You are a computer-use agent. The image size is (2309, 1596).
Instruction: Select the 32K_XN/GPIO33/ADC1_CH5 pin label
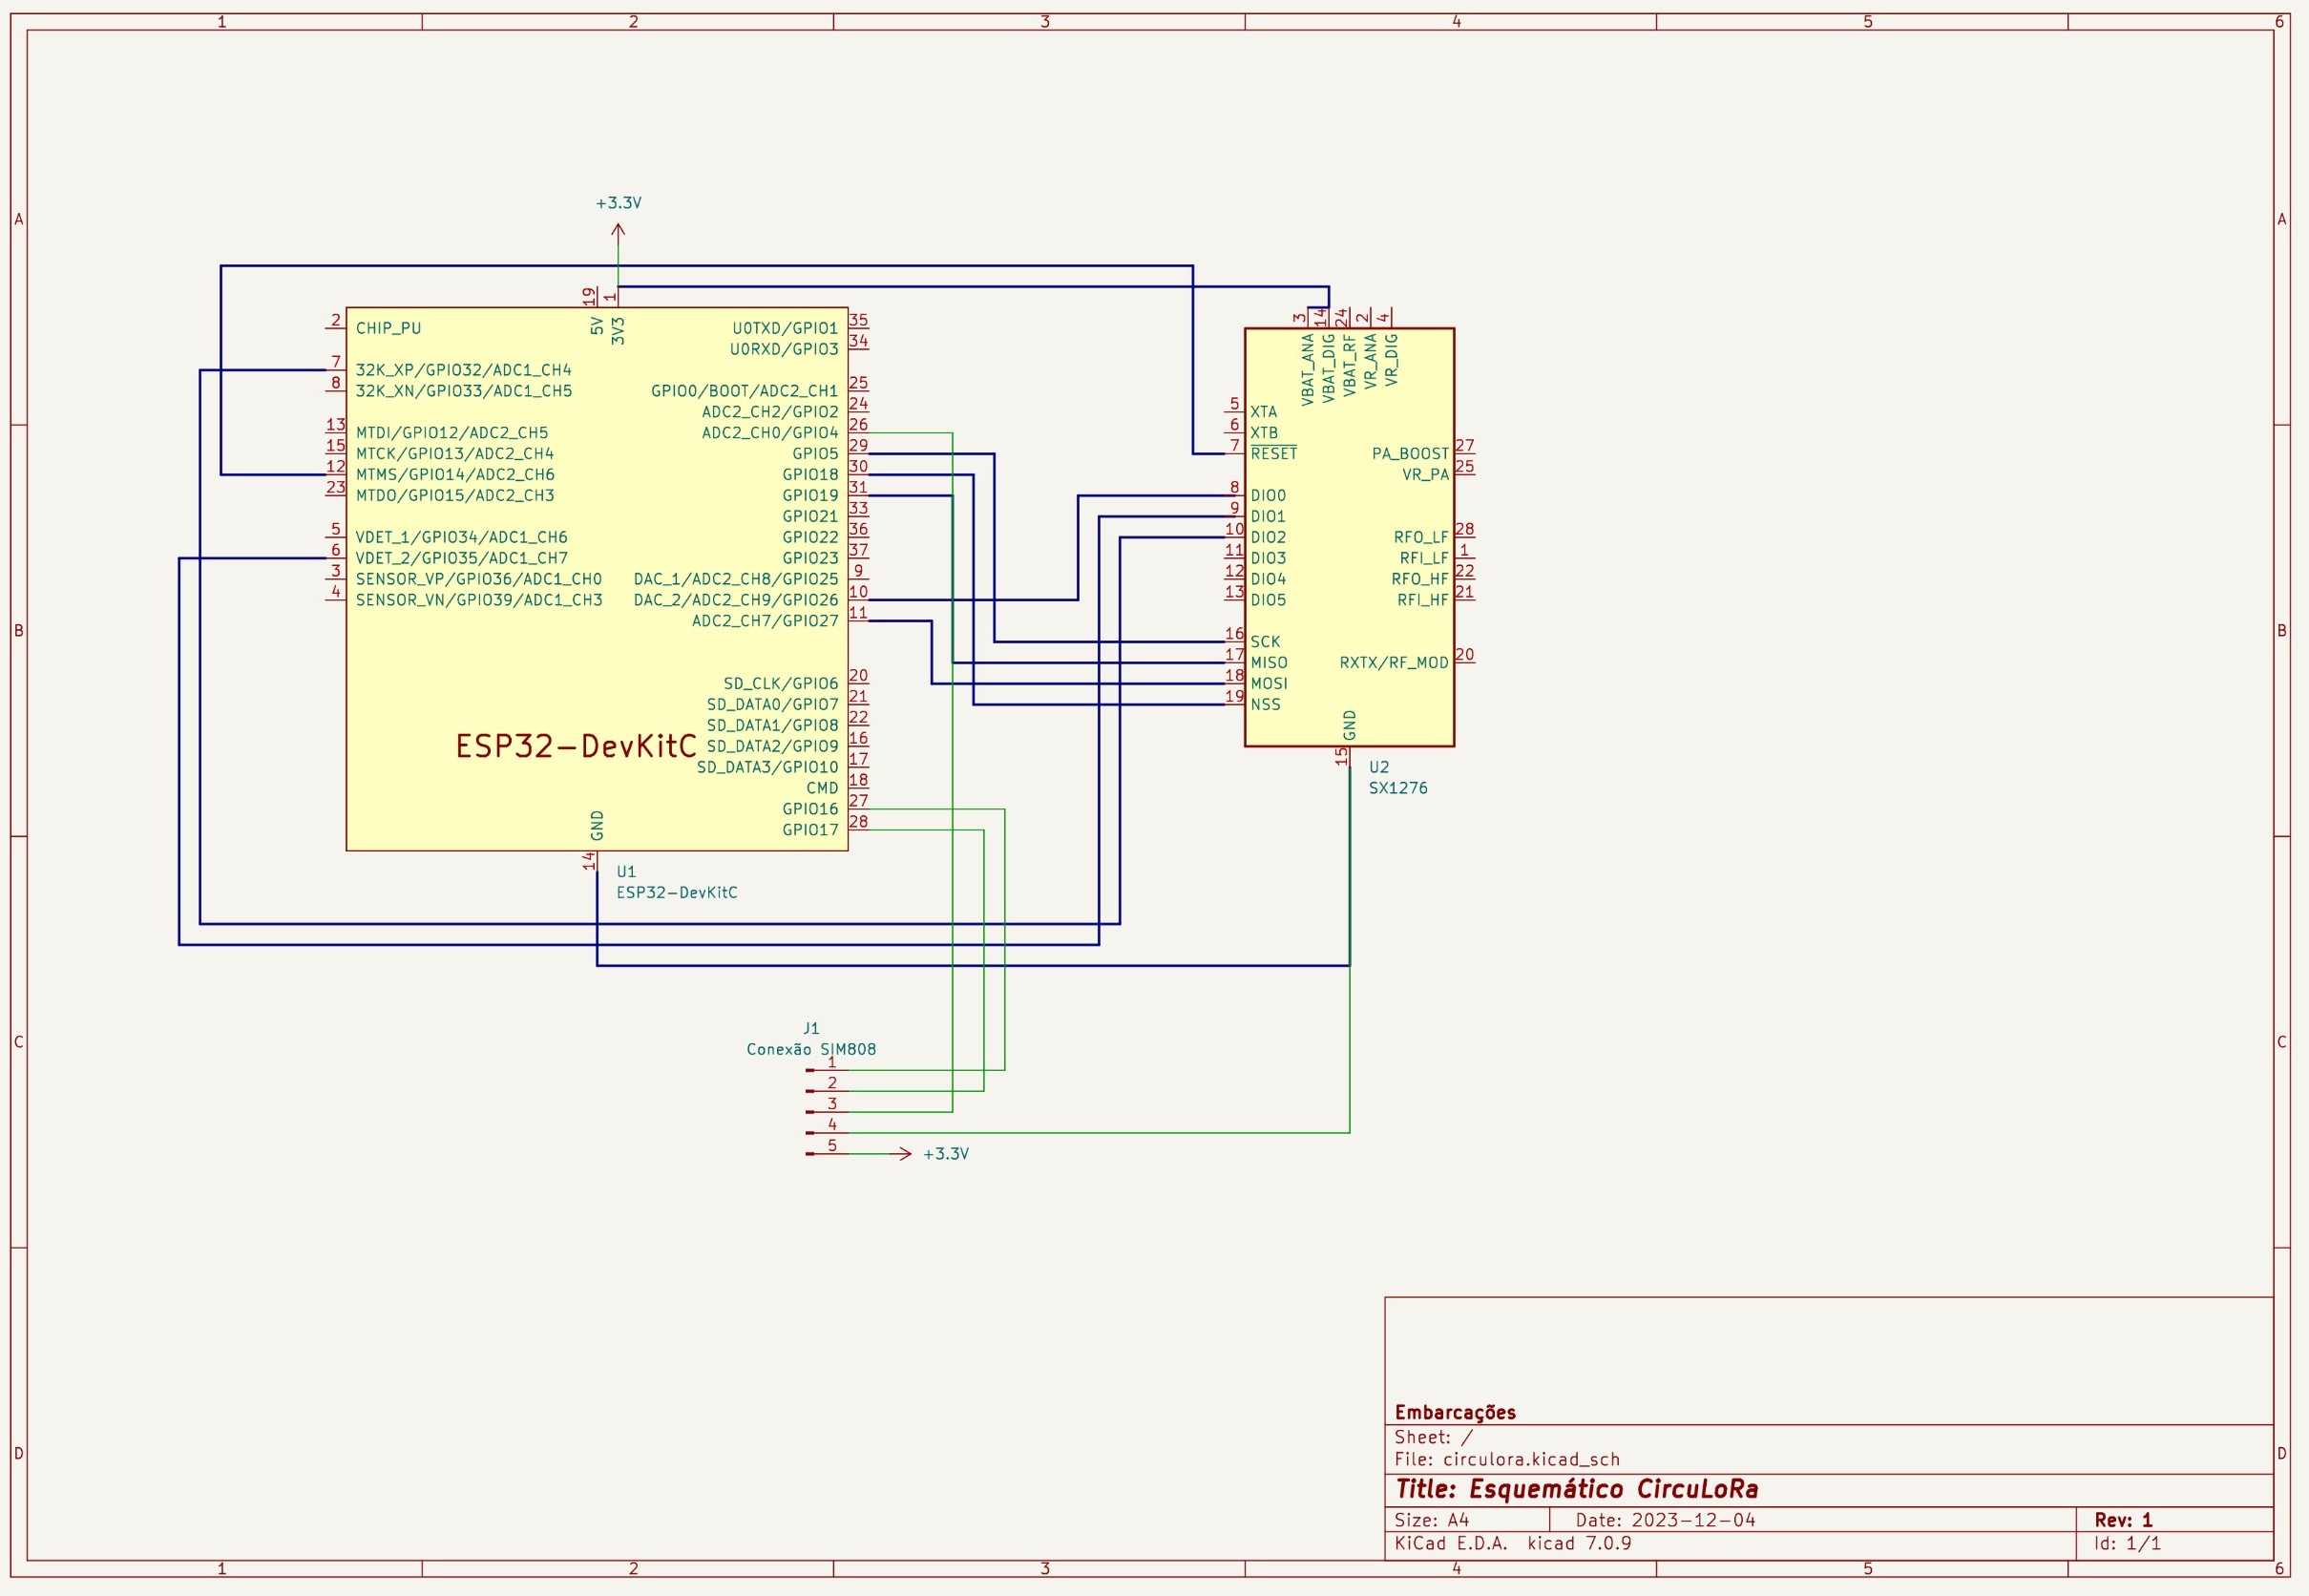pyautogui.click(x=464, y=391)
